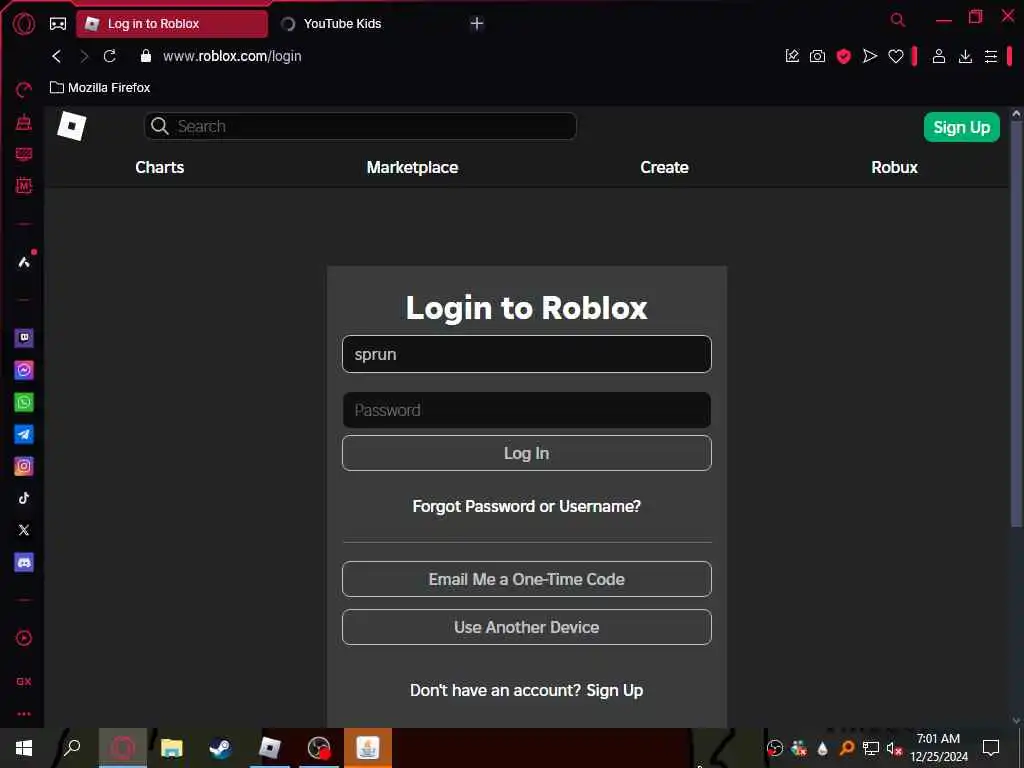Go back to the previous page
Viewport: 1024px width, 768px height.
pos(57,56)
